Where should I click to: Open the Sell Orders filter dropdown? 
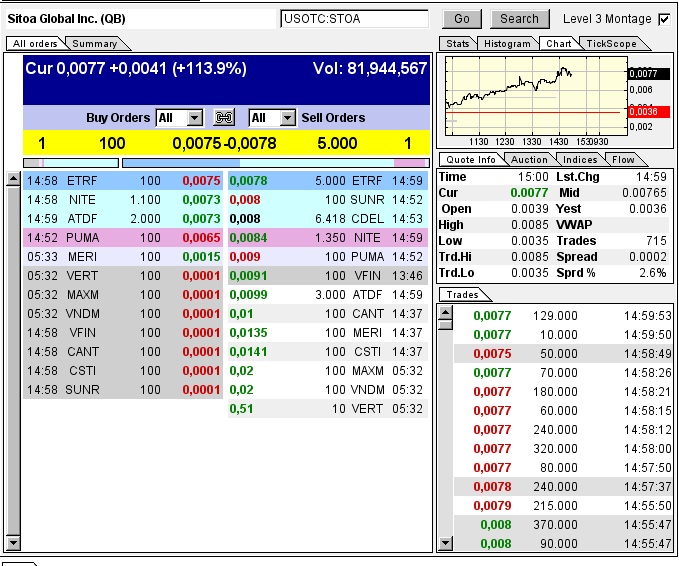287,118
